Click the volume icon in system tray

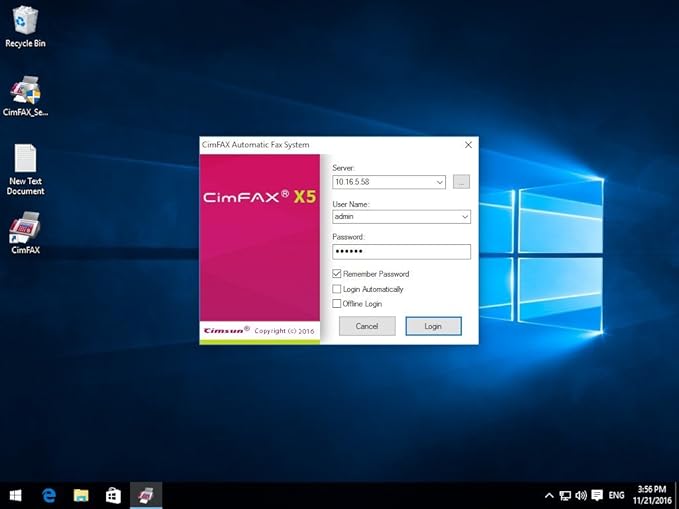(x=580, y=495)
